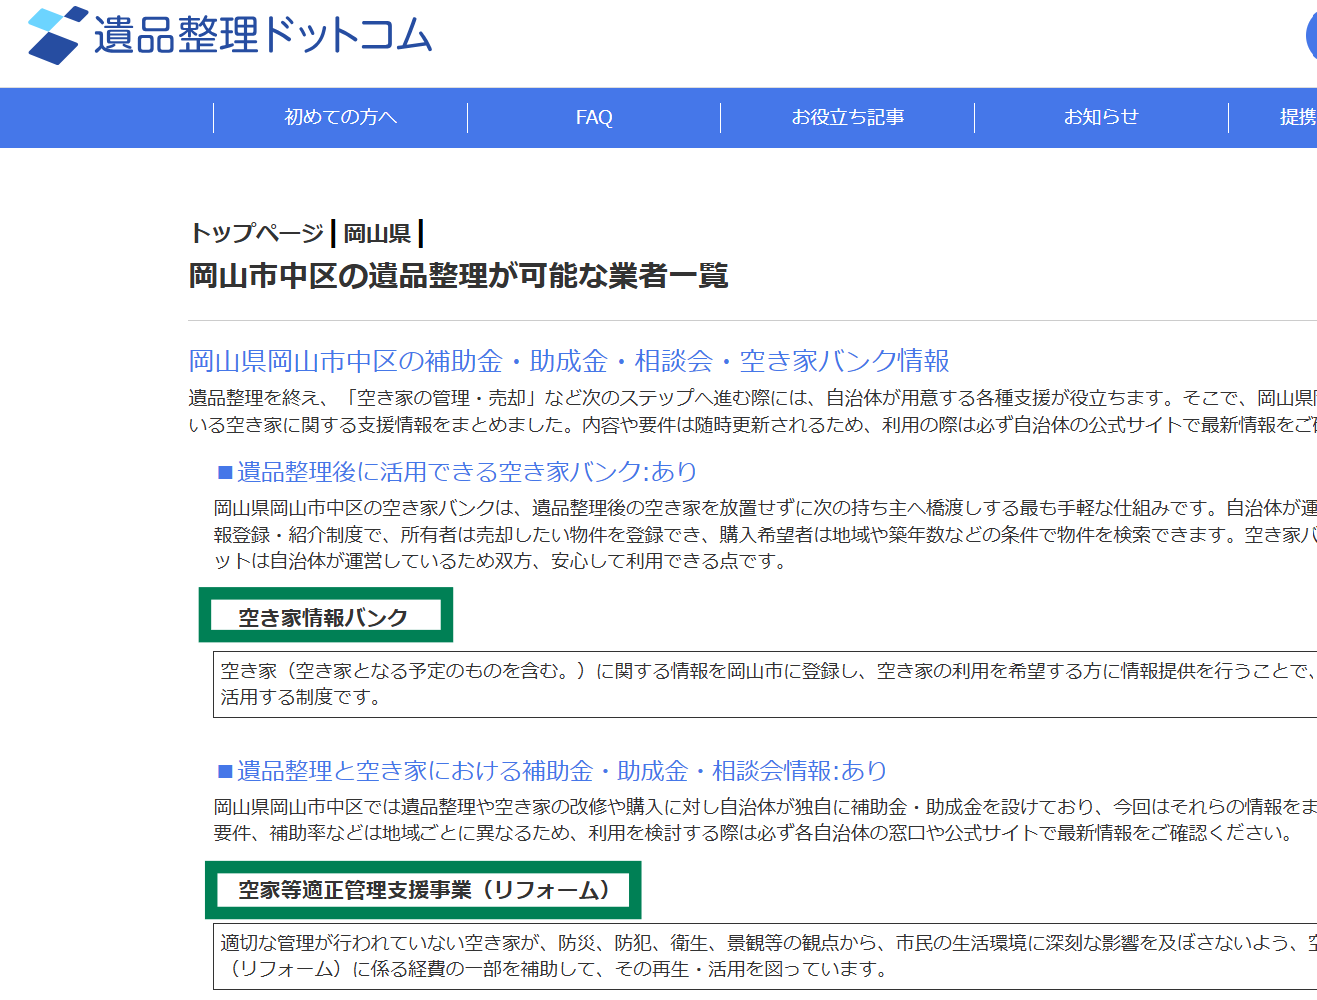Open the 空家等適正管理支援事業（リフォーム） button
This screenshot has height=1000, width=1317.
(423, 890)
